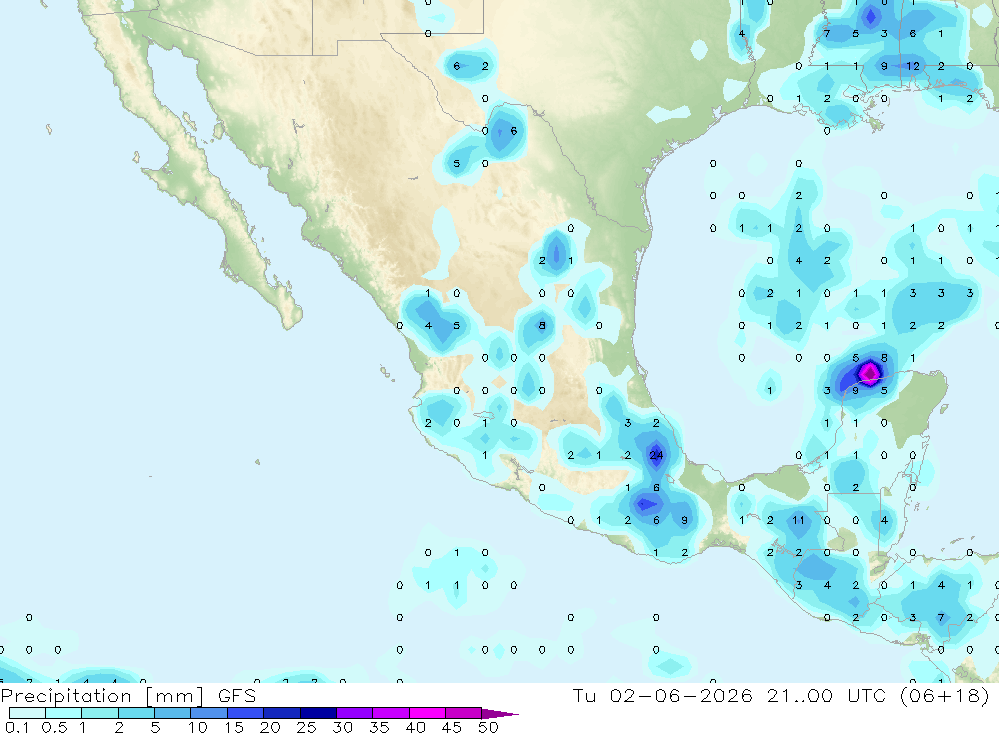Viewport: 1000px width, 733px height.
Task: Click the 0.1–0.5 mm palest legend swatch
Action: (27, 713)
